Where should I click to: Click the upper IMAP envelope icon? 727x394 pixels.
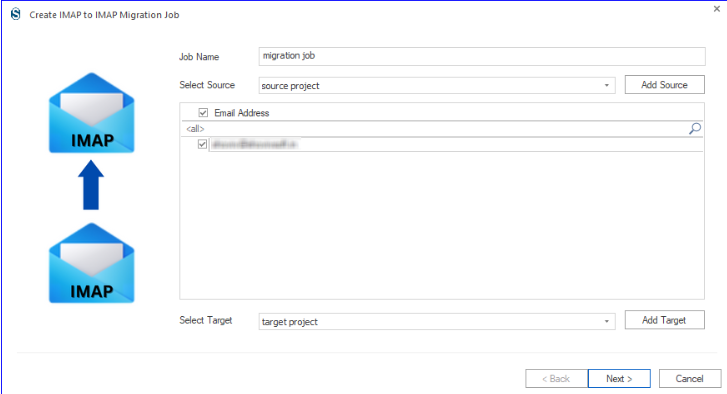92,113
